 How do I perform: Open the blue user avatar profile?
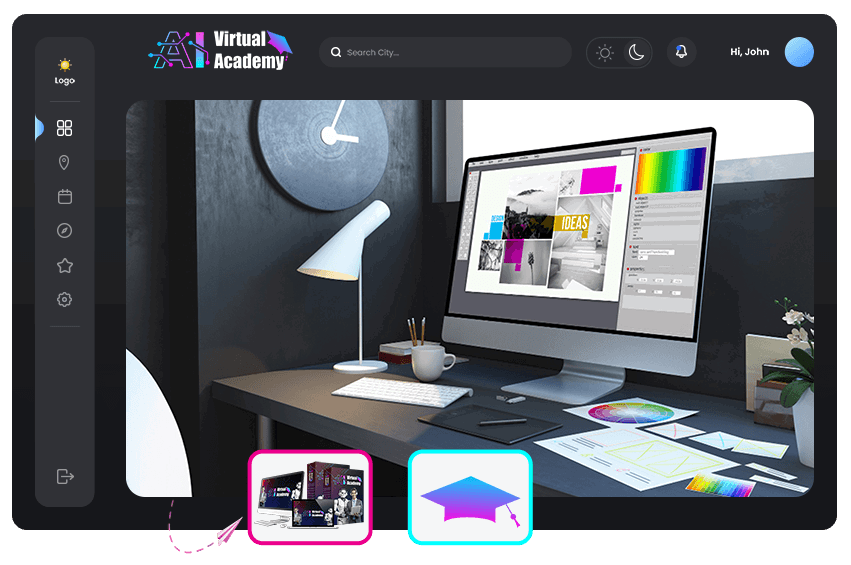coord(799,52)
